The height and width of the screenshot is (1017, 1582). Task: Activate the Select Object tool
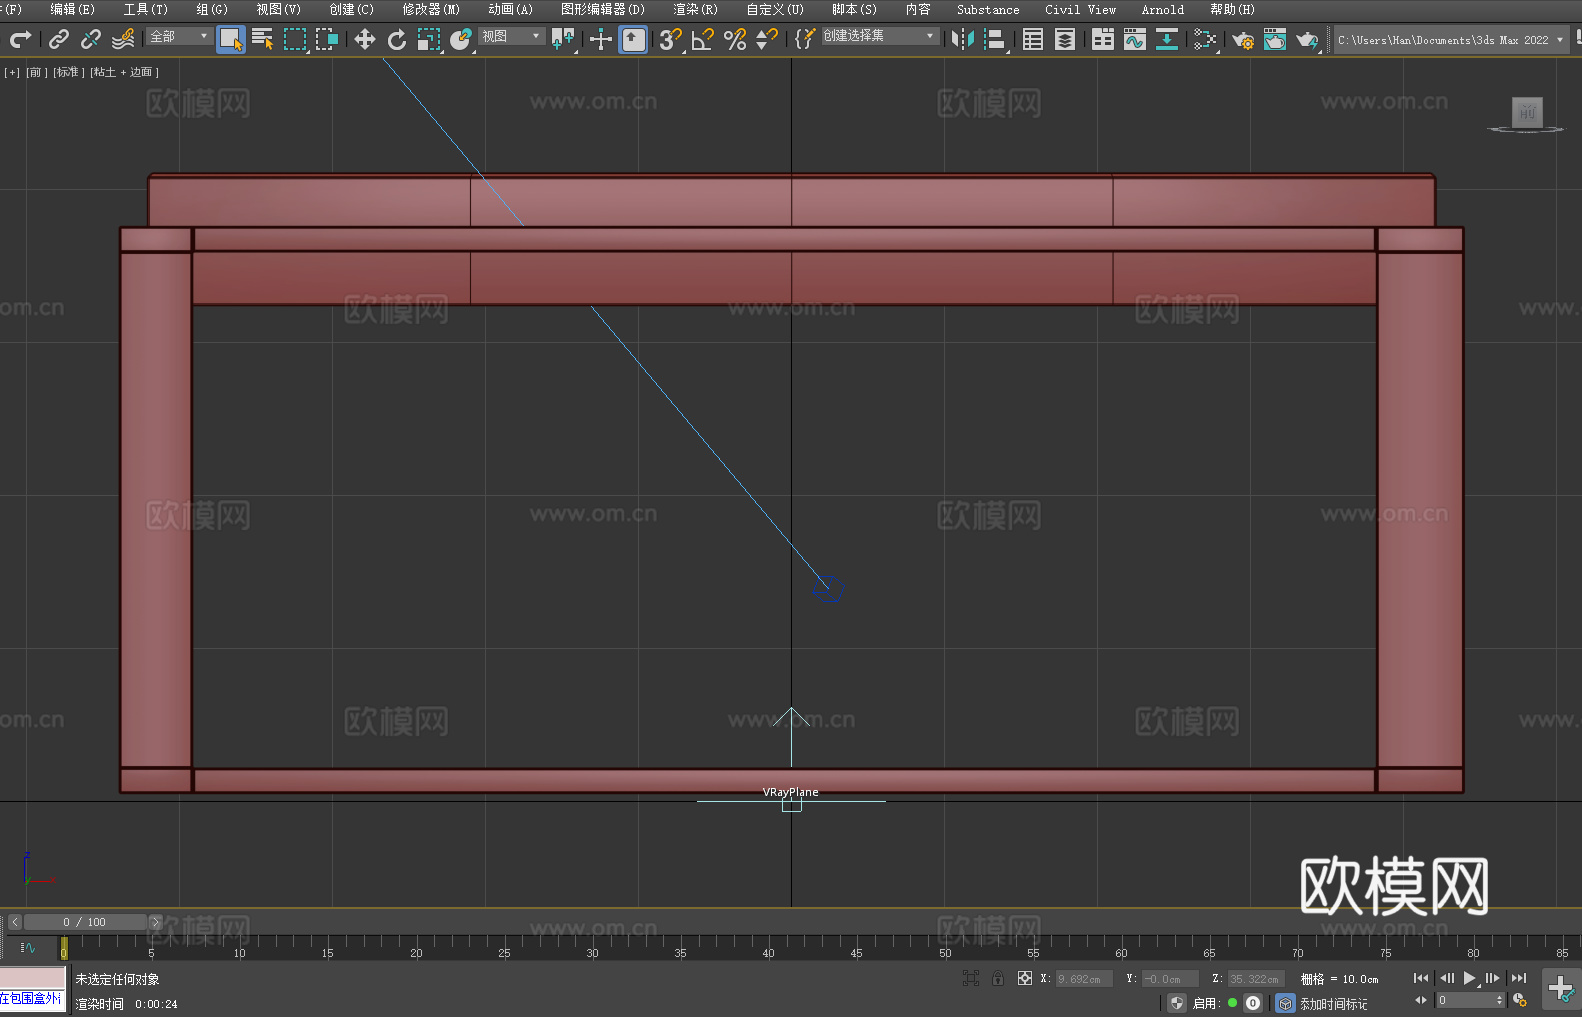pos(231,39)
